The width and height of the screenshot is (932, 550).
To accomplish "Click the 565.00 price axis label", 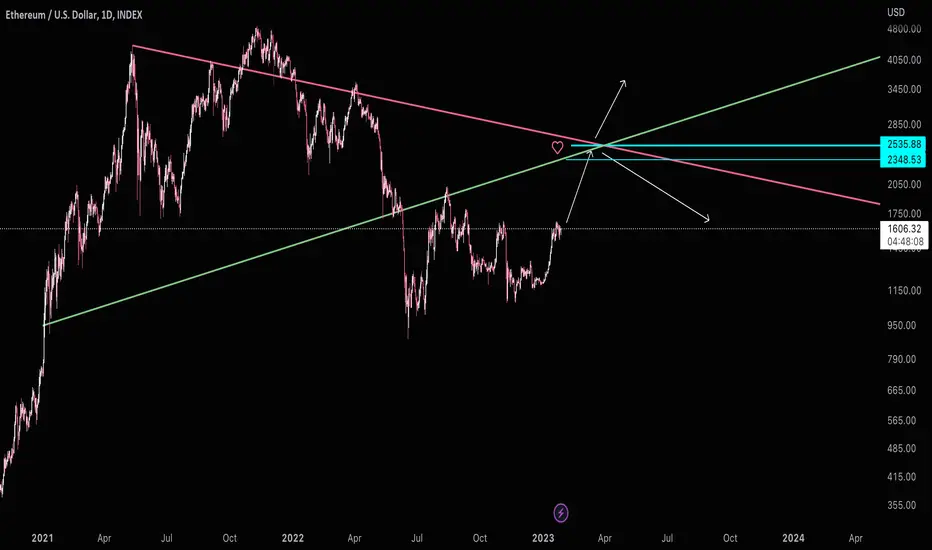I will click(x=904, y=420).
